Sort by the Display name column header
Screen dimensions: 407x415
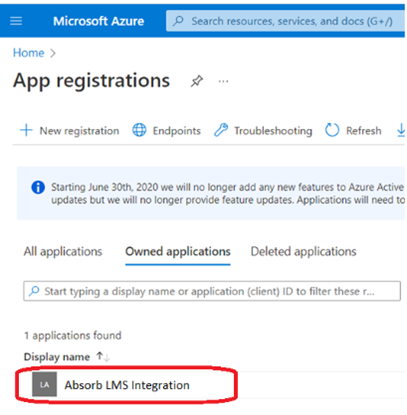[57, 357]
